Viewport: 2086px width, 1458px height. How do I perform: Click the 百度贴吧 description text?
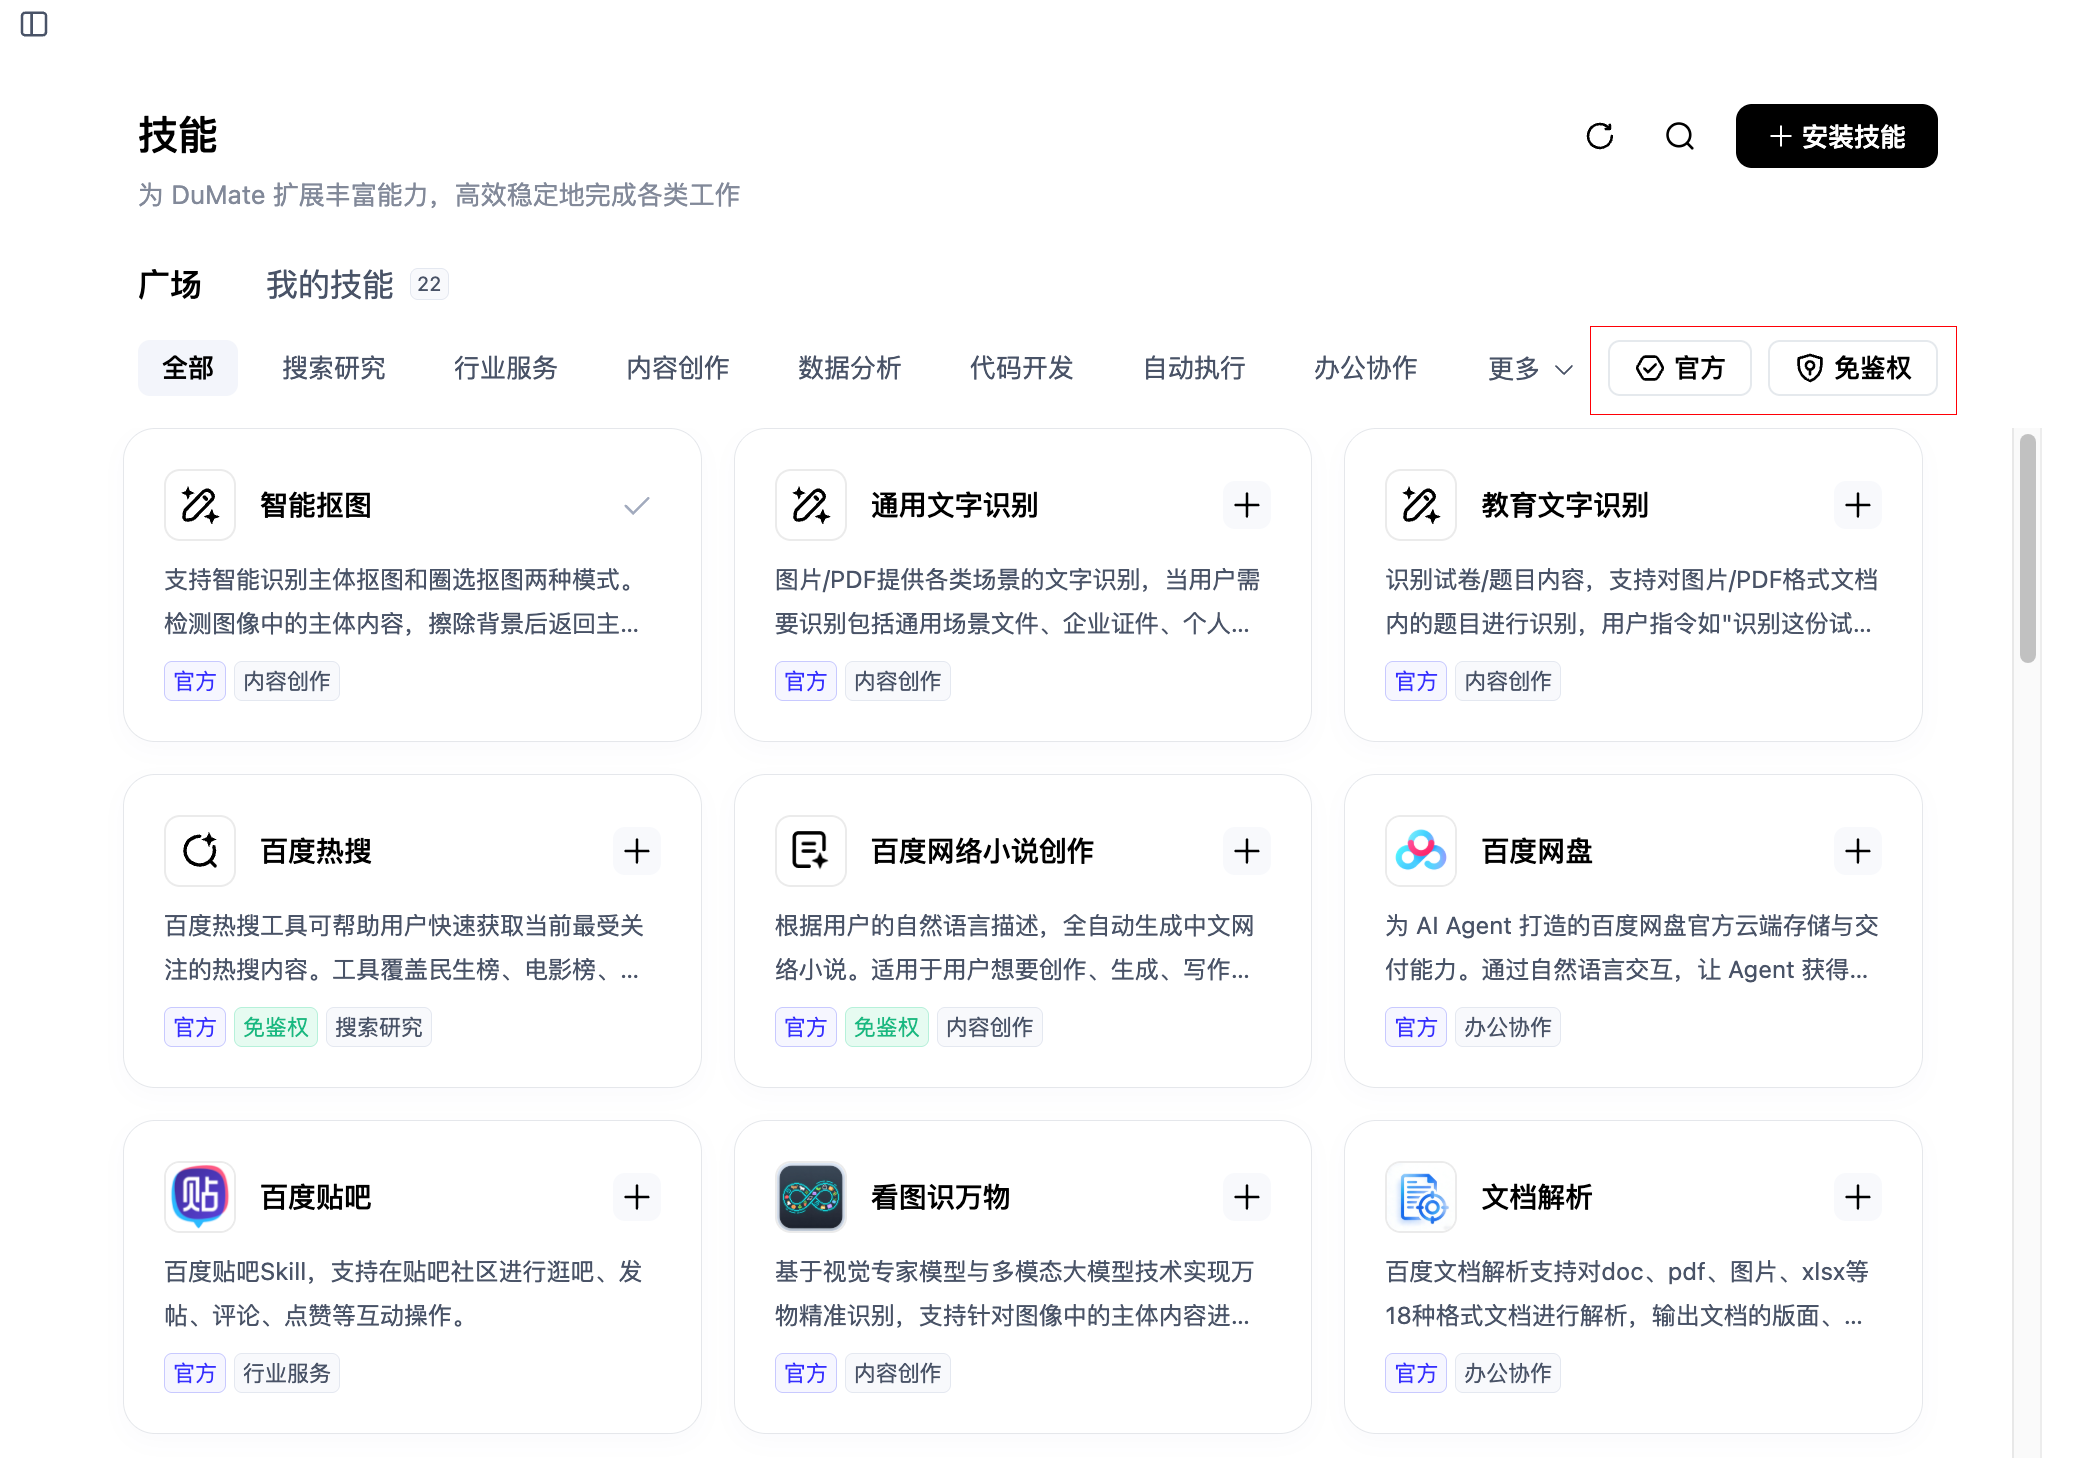click(404, 1293)
